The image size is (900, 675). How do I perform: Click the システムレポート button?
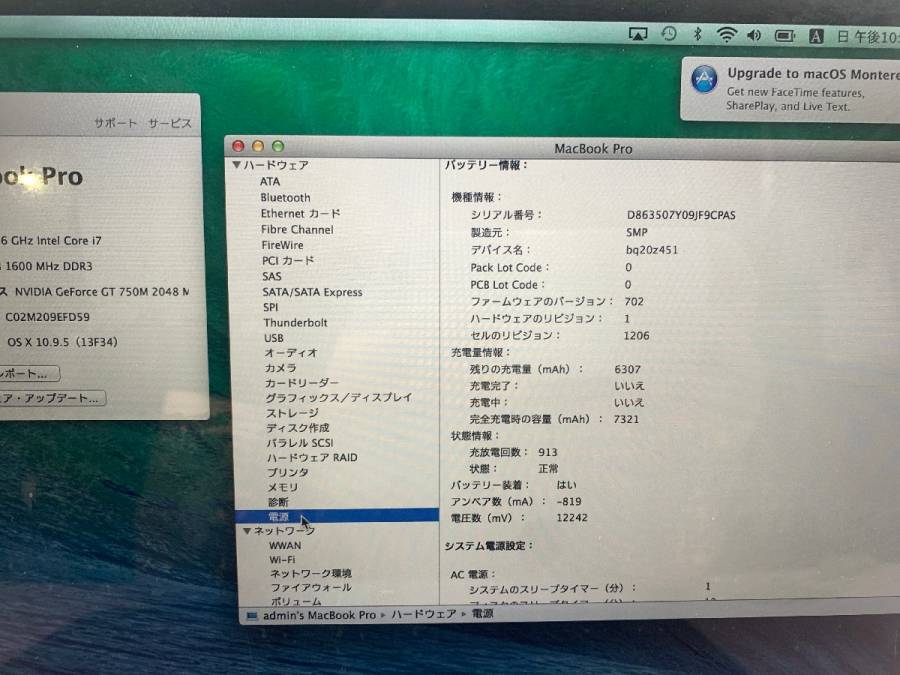[28, 373]
